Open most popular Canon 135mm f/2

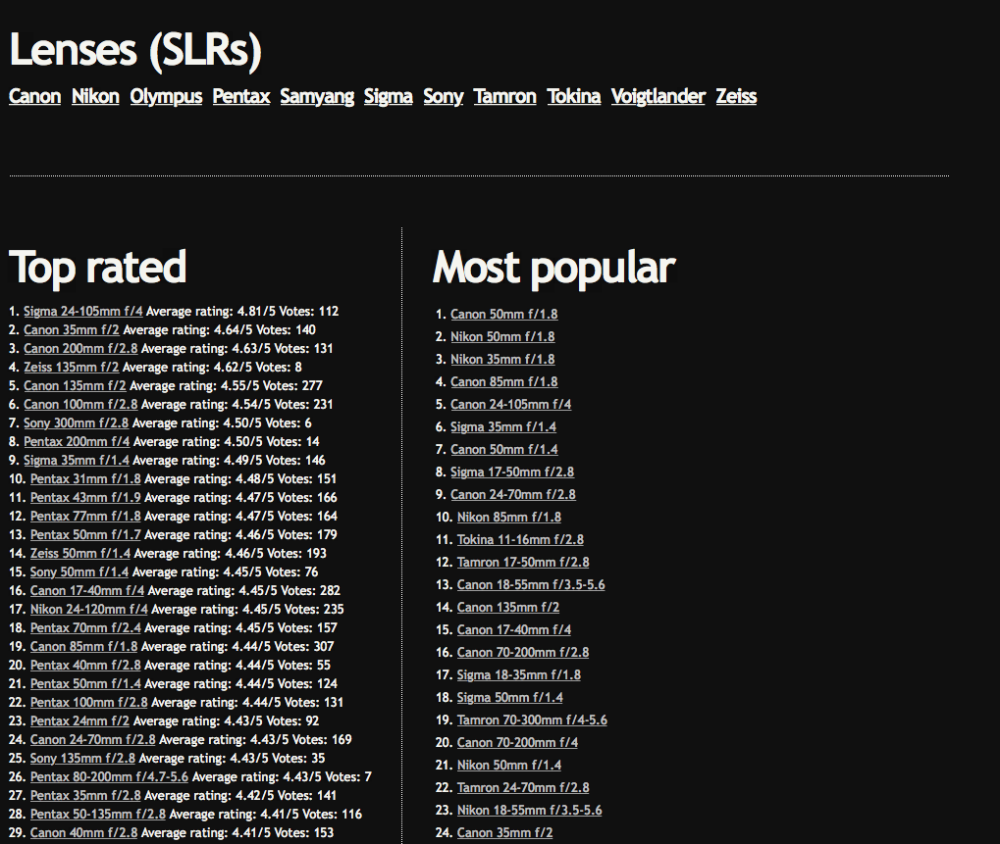(x=508, y=607)
